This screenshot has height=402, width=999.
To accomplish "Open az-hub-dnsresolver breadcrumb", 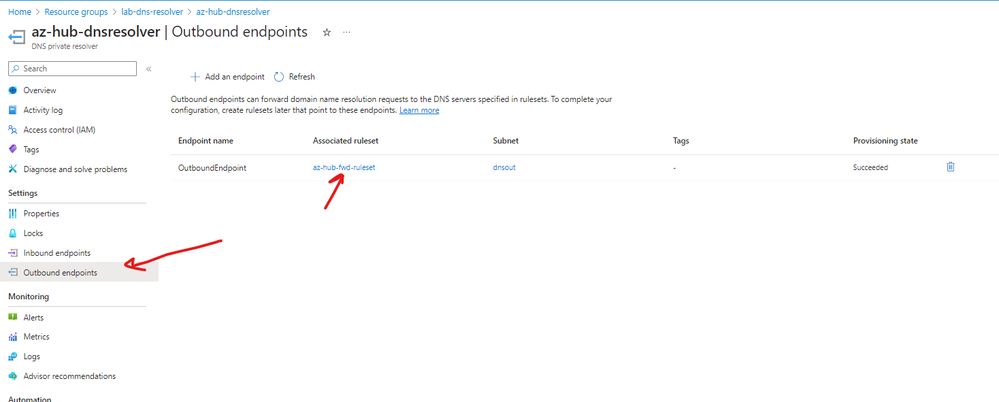I will pyautogui.click(x=233, y=12).
